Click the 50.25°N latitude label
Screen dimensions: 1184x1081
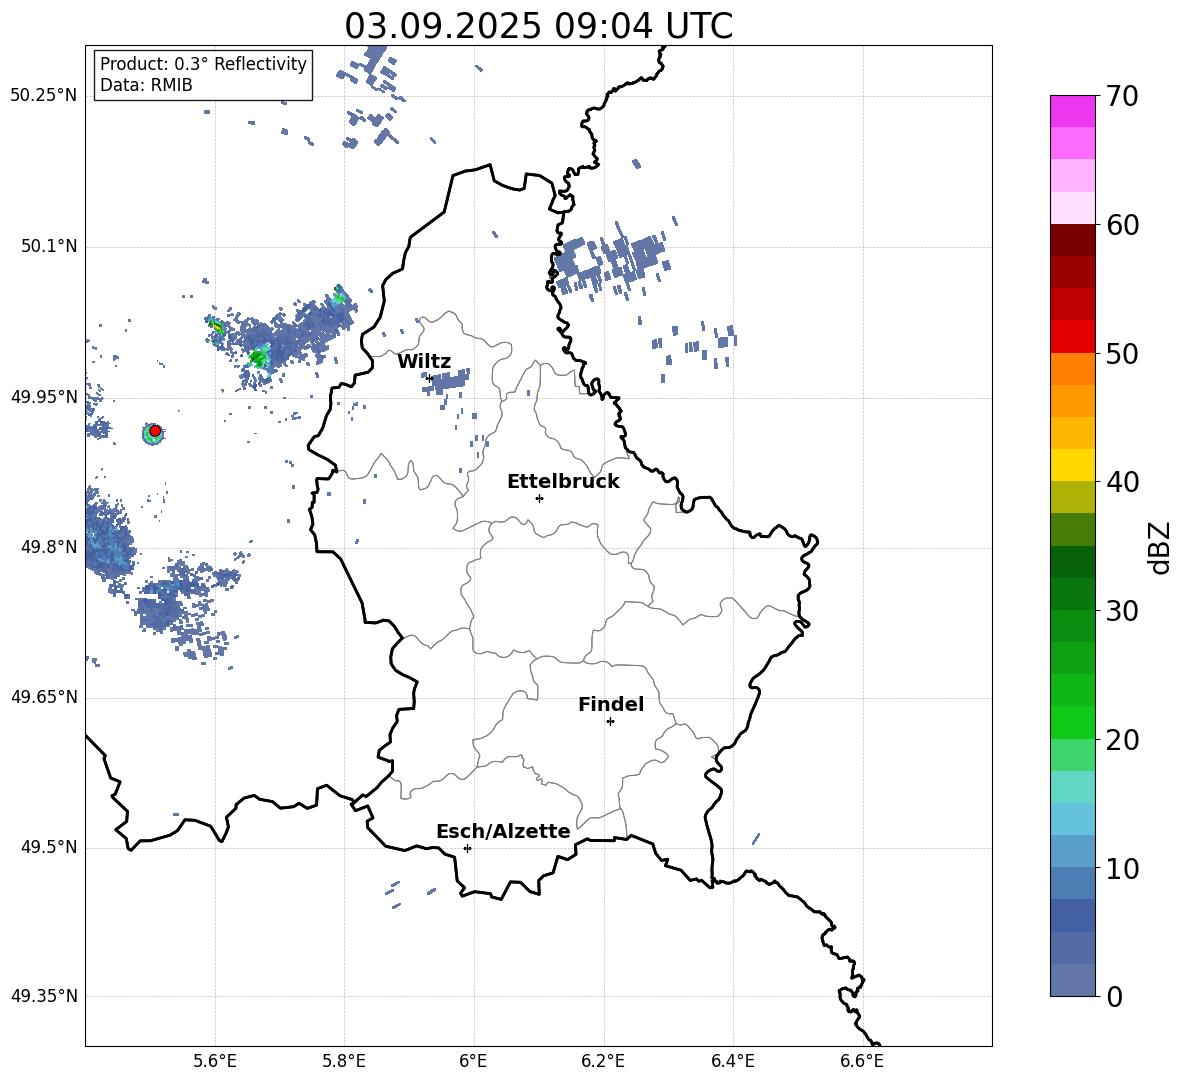click(43, 96)
